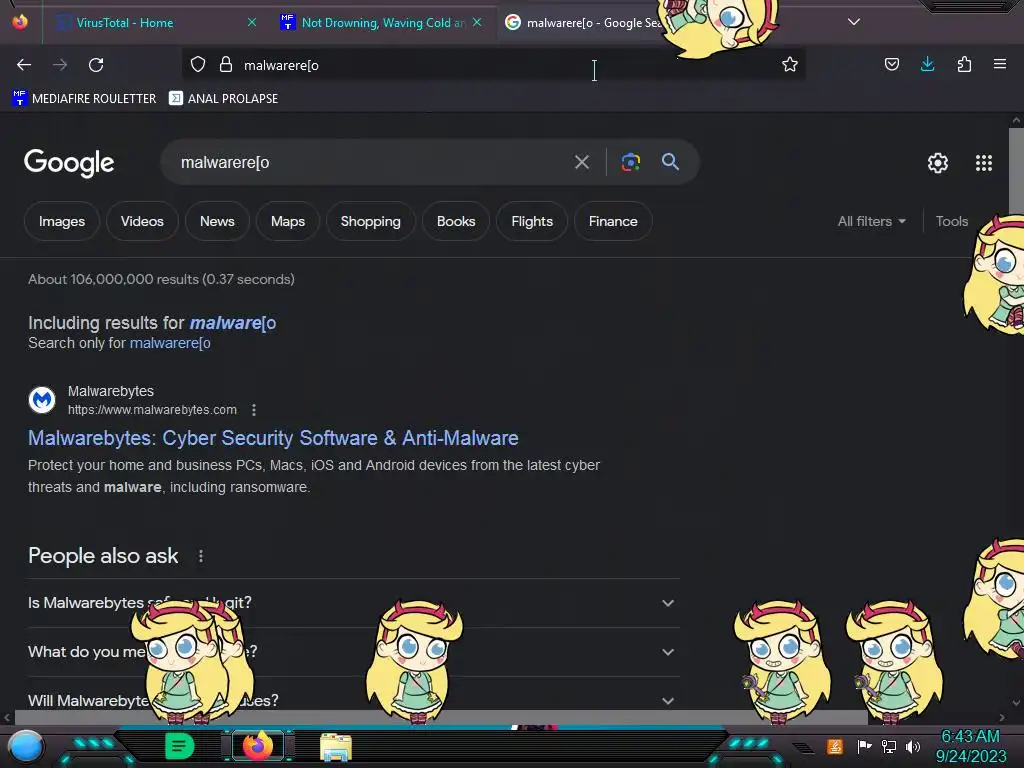
Task: Open the Google apps grid
Action: (984, 163)
